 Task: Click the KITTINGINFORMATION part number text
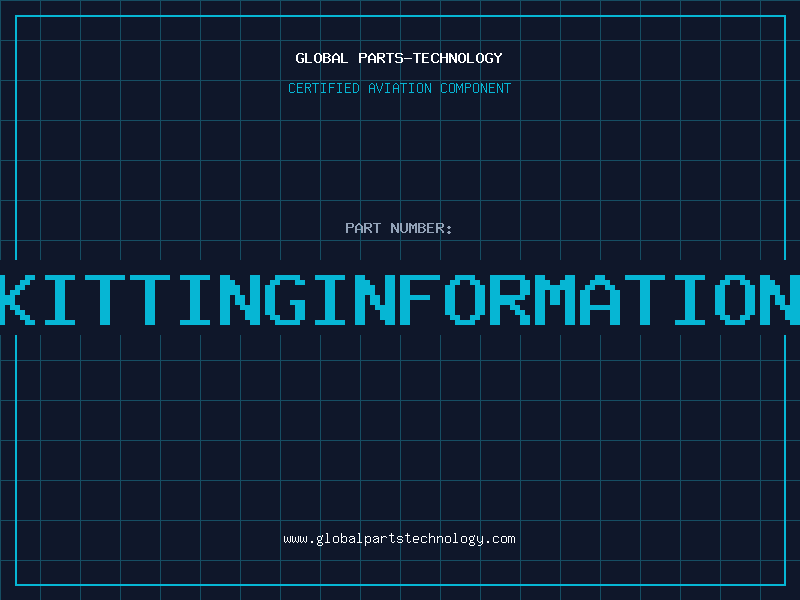pos(400,300)
